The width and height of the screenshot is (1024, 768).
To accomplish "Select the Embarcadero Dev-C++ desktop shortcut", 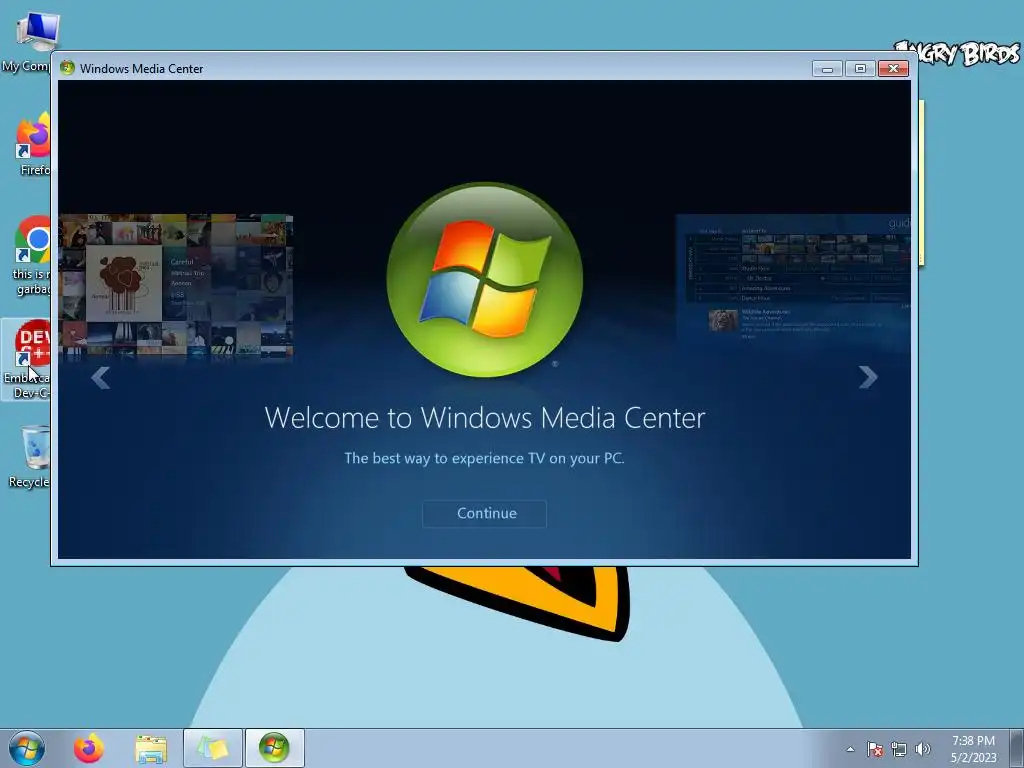I will pyautogui.click(x=26, y=360).
